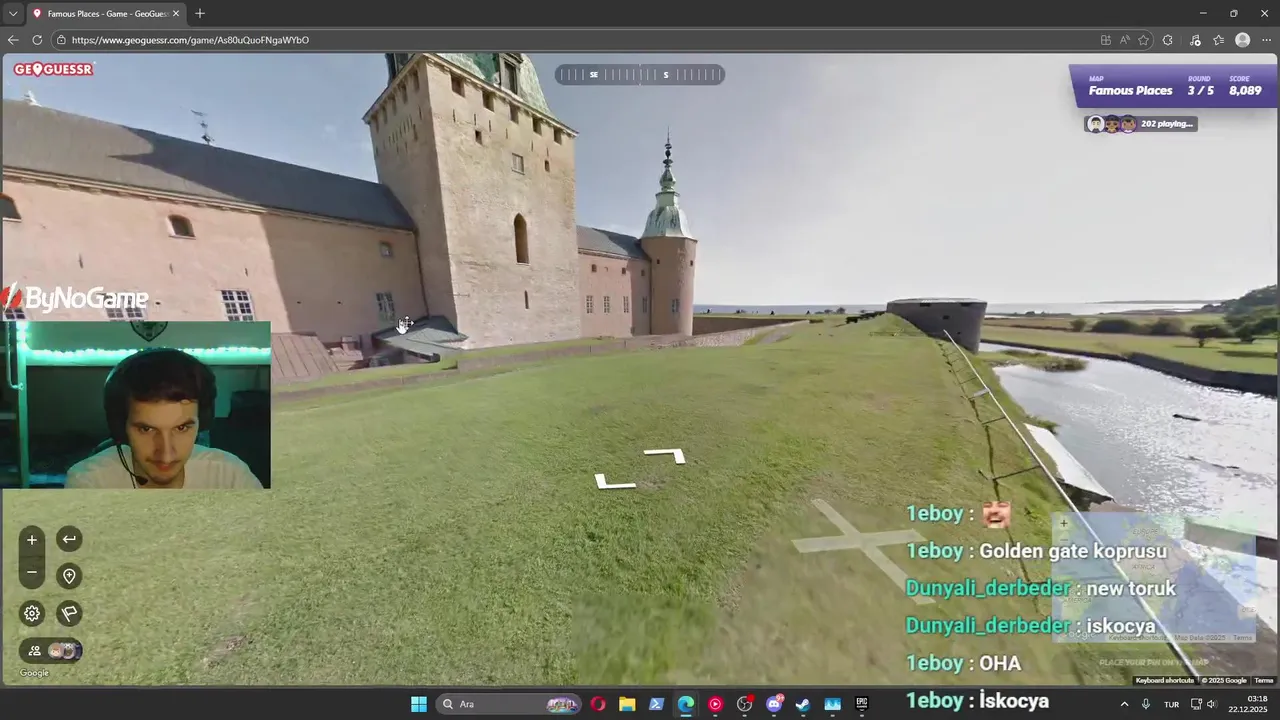Activate Read aloud icon in address bar
Screen dimensions: 1280x720
[1124, 40]
